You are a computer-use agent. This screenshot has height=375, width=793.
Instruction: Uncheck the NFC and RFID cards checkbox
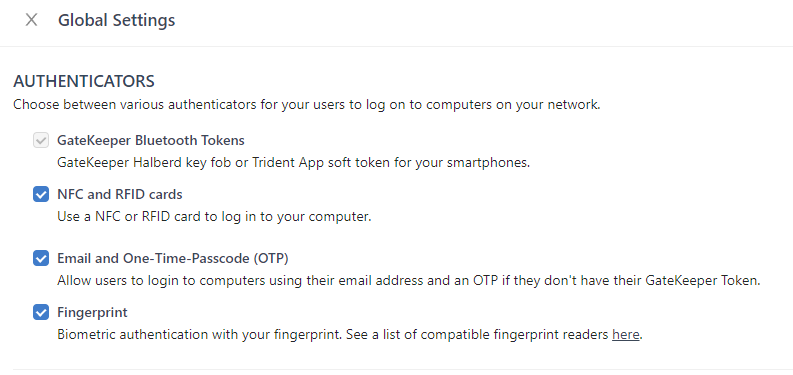[x=41, y=194]
